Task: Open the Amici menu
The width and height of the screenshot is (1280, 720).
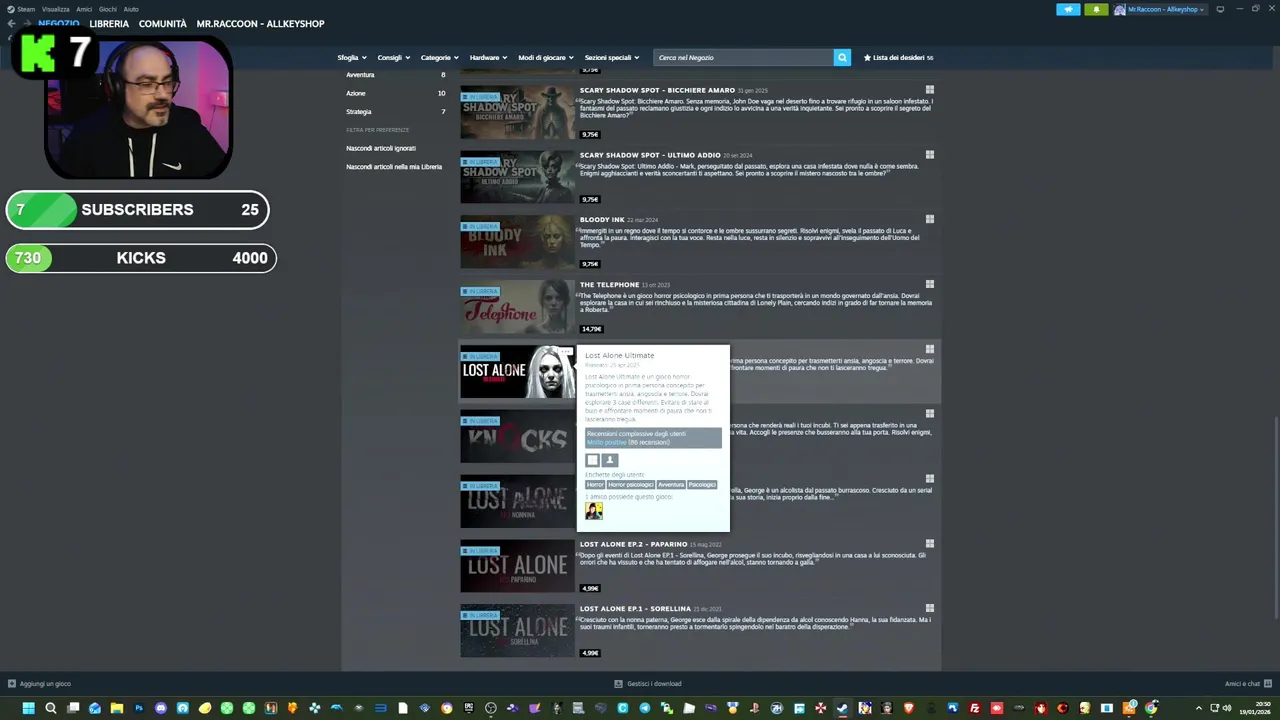Action: (84, 9)
